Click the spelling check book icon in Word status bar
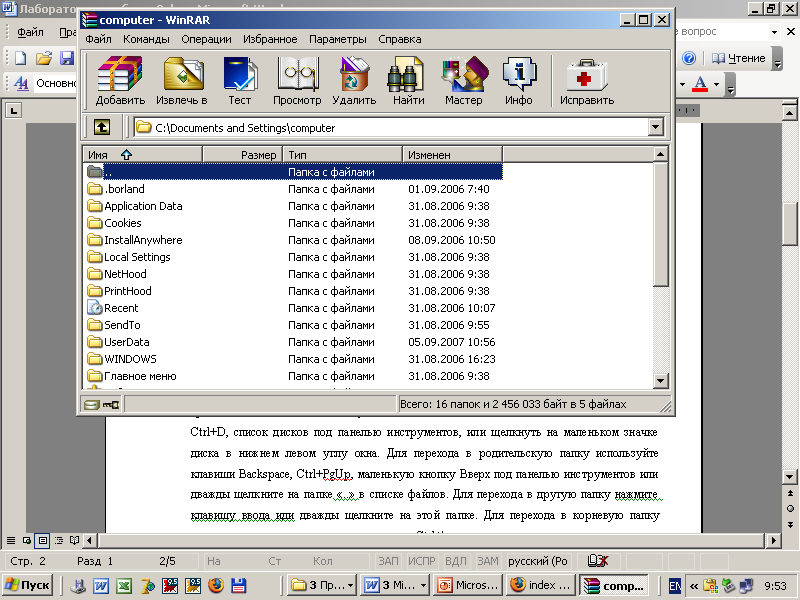The height and width of the screenshot is (600, 800). pyautogui.click(x=598, y=561)
